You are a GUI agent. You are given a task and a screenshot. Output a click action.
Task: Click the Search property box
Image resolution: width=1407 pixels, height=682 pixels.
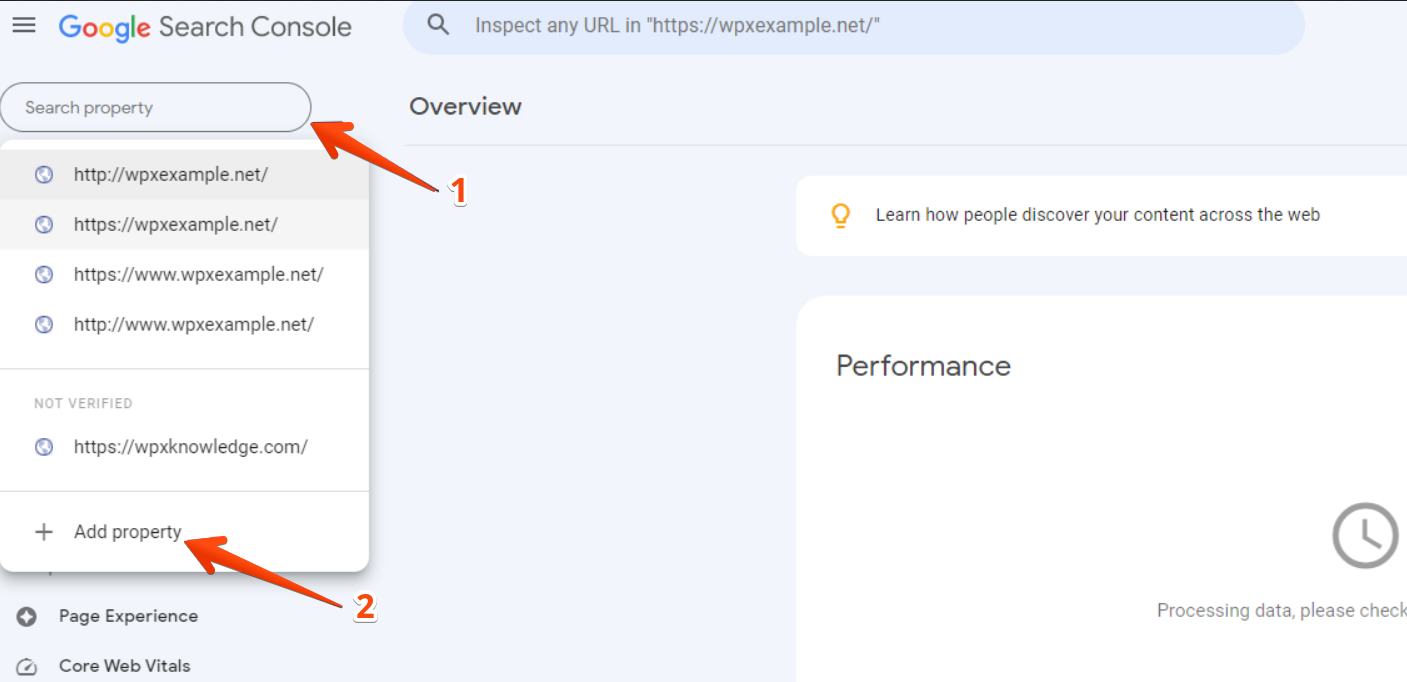pos(156,107)
